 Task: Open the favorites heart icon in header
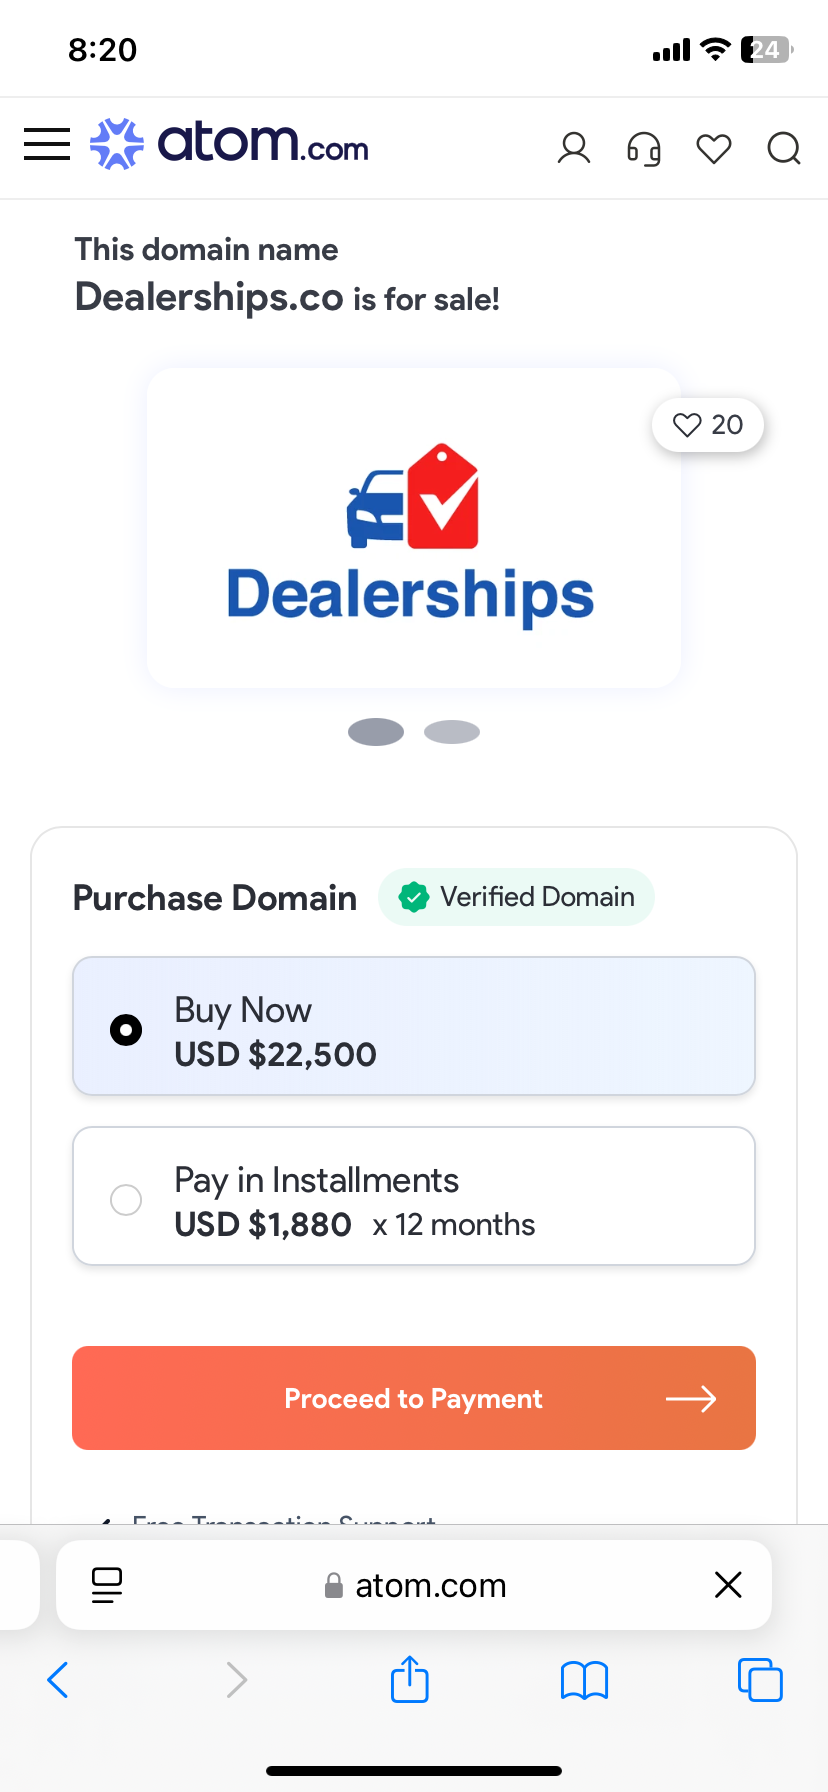point(714,149)
